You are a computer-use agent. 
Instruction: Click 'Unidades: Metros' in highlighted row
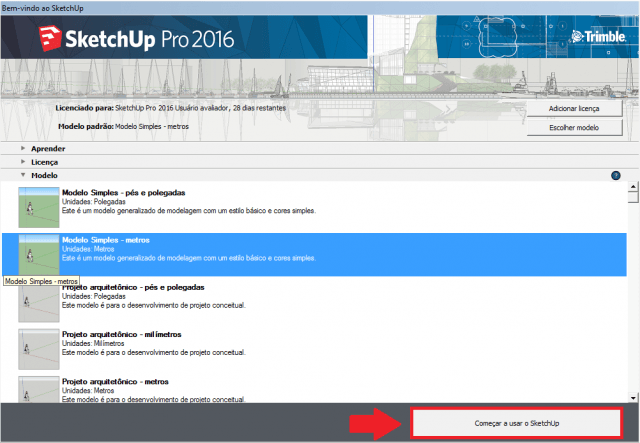(88, 249)
